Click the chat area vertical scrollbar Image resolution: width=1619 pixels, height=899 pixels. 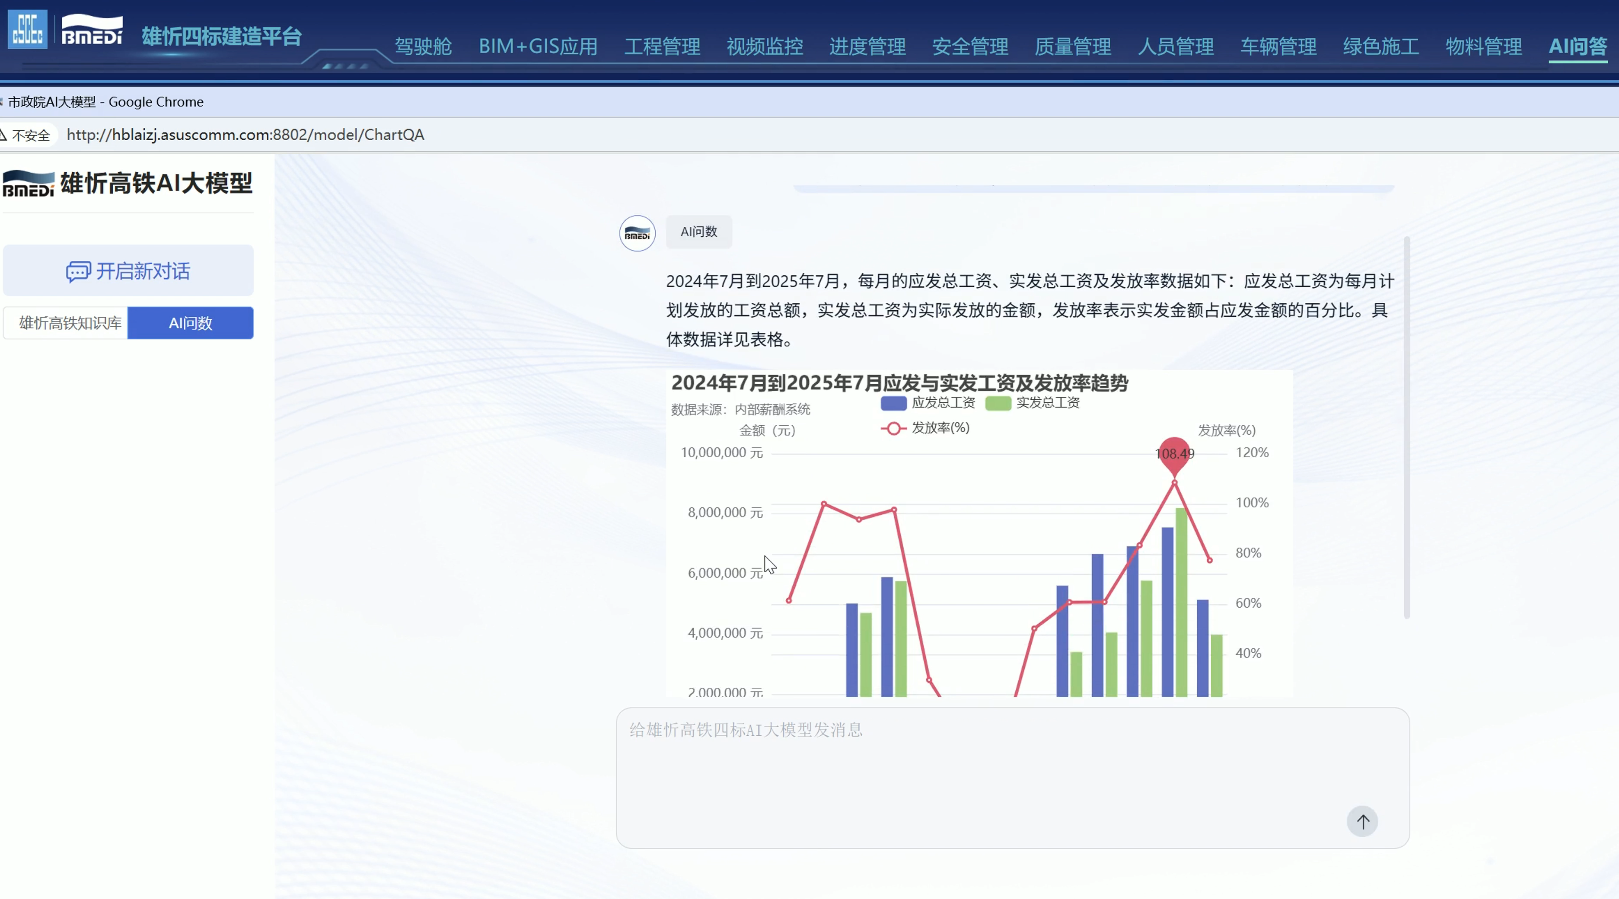[x=1406, y=428]
